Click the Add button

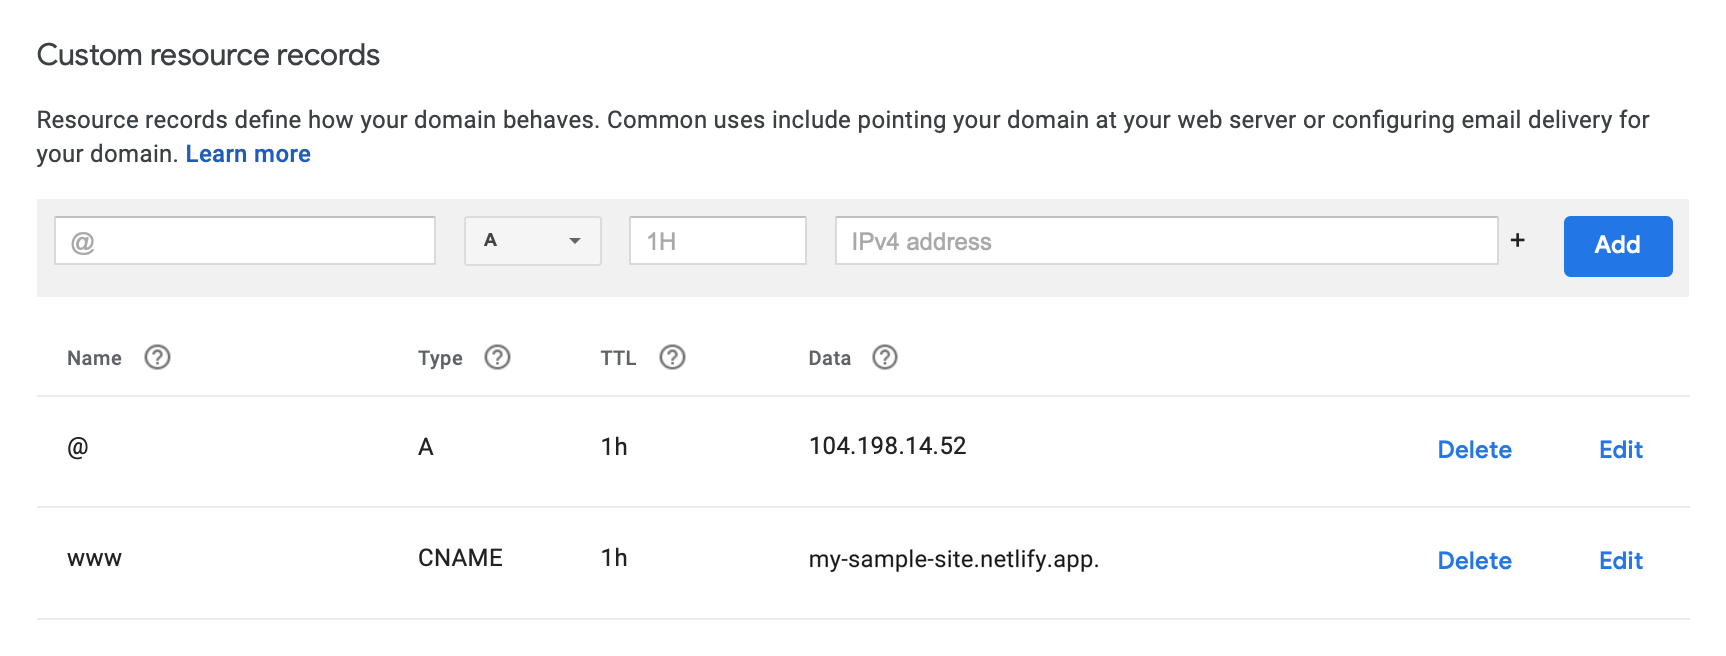point(1617,246)
